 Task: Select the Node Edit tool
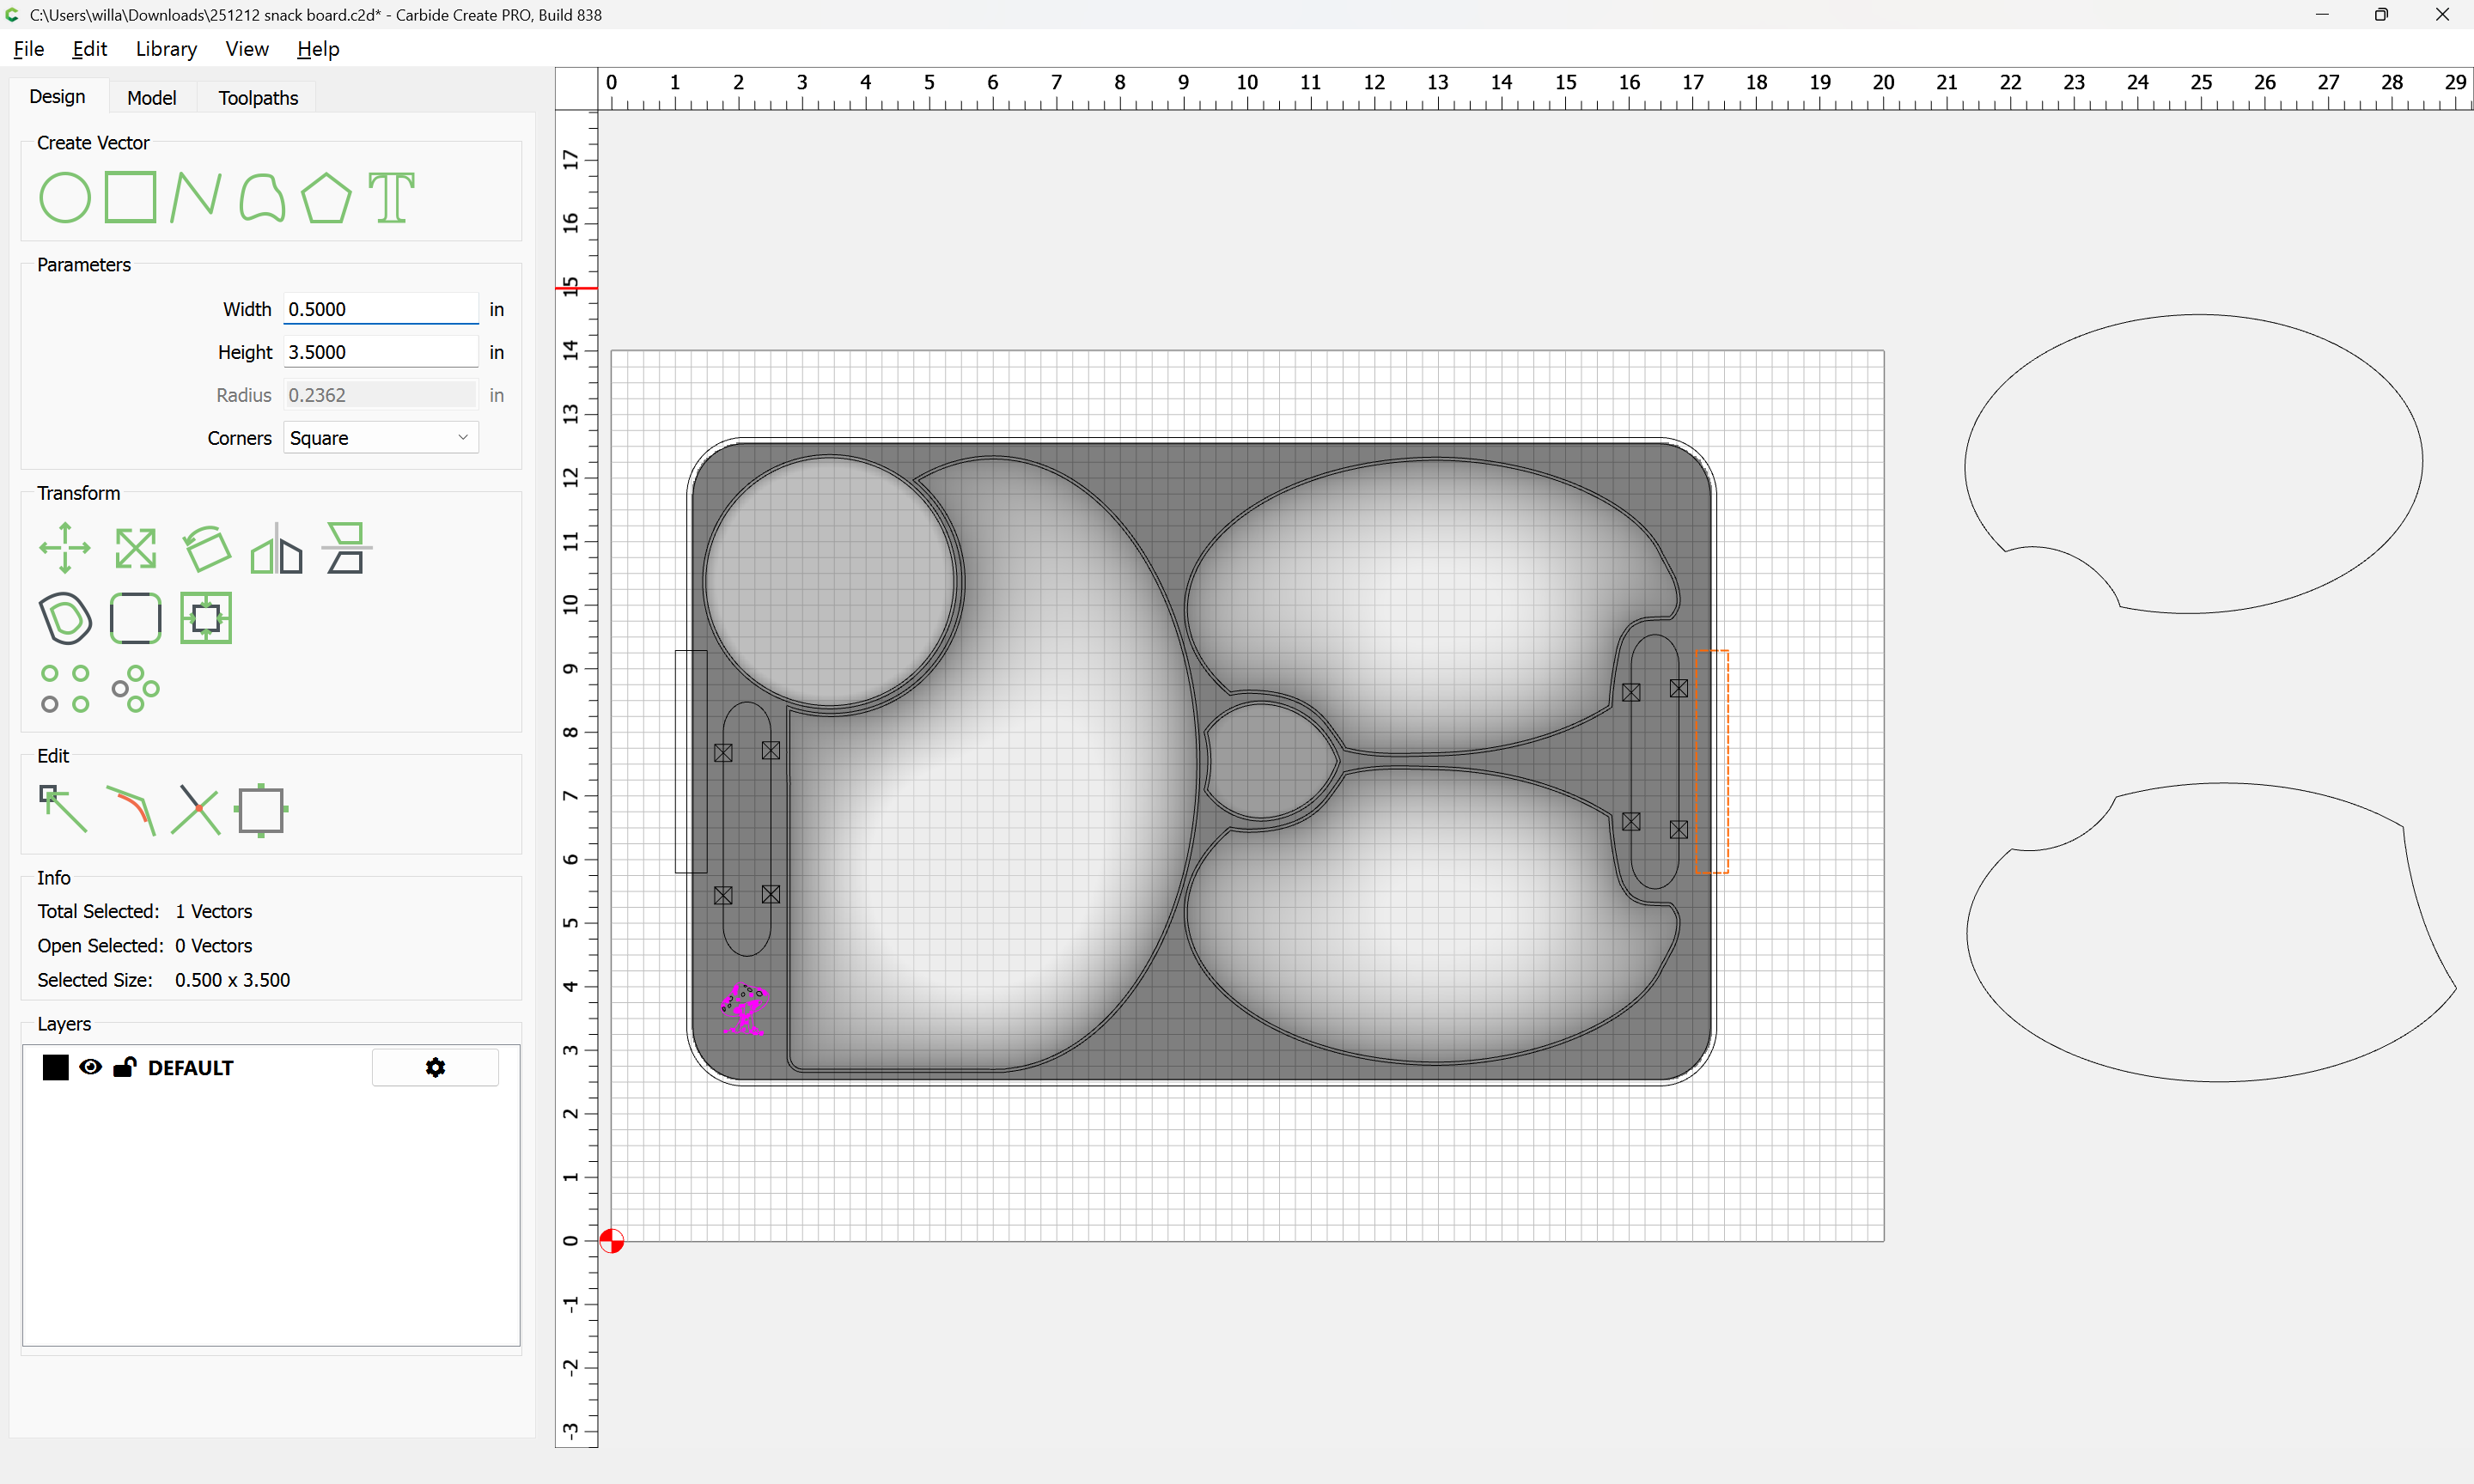(63, 810)
